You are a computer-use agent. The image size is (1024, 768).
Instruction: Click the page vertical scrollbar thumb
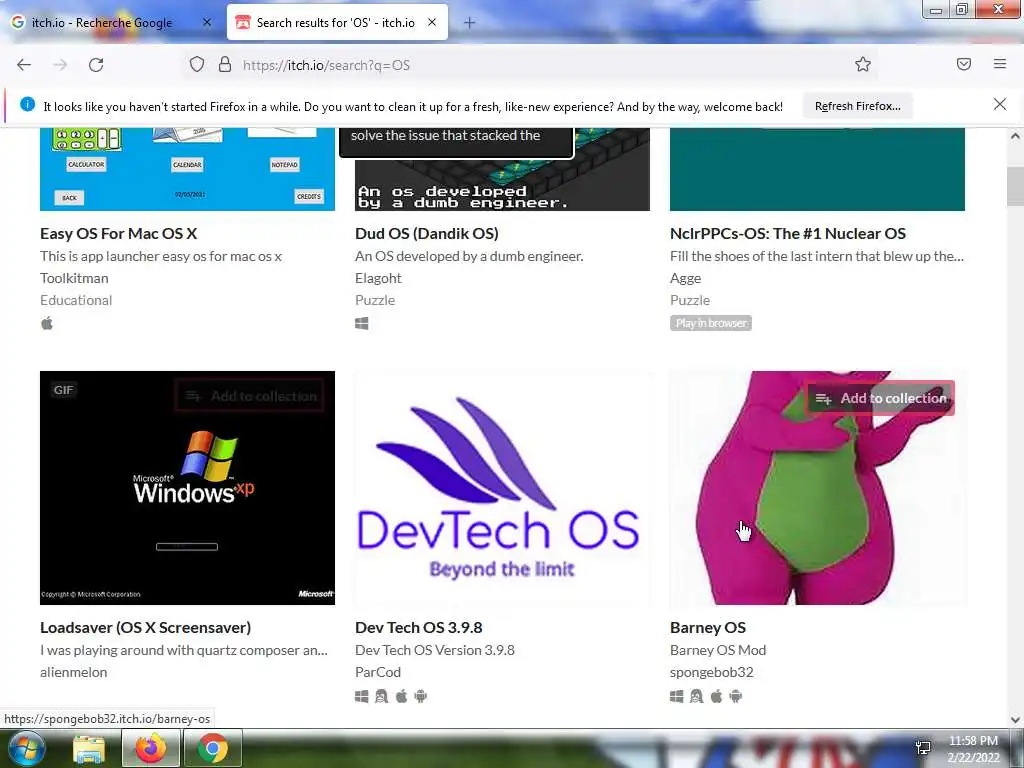(x=1015, y=186)
